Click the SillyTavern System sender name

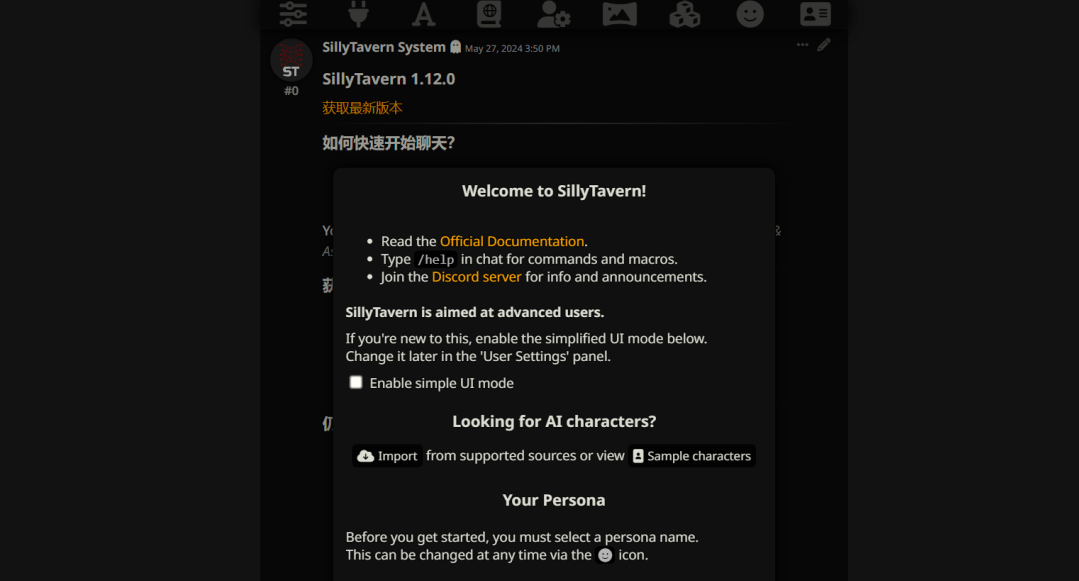point(384,47)
